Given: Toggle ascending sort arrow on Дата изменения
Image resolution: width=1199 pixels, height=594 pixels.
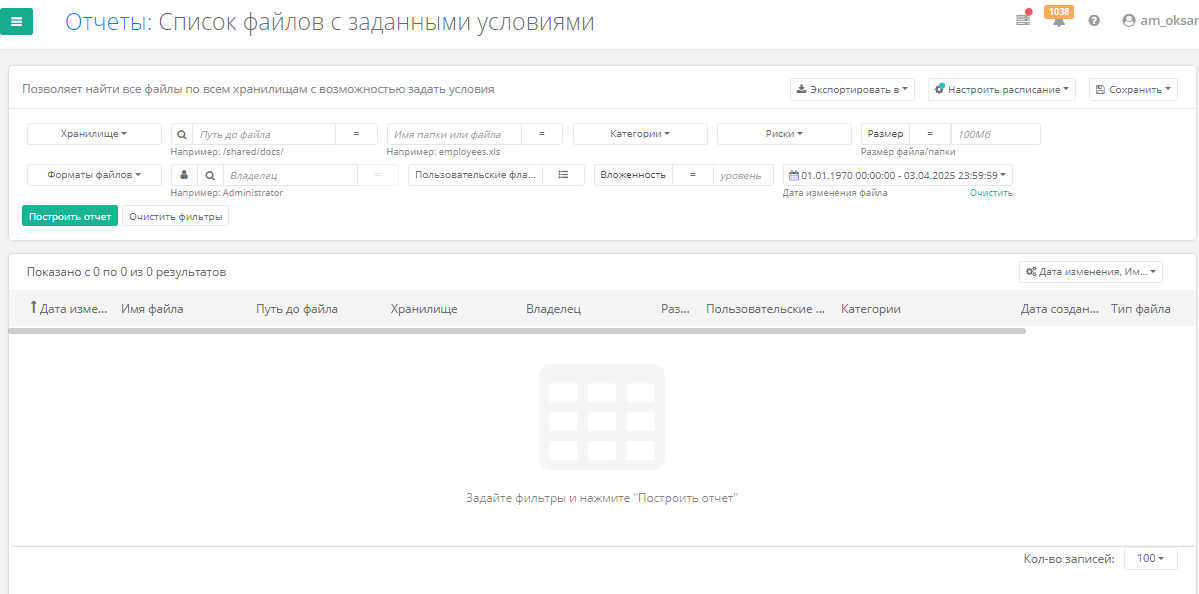Looking at the screenshot, I should click(33, 308).
